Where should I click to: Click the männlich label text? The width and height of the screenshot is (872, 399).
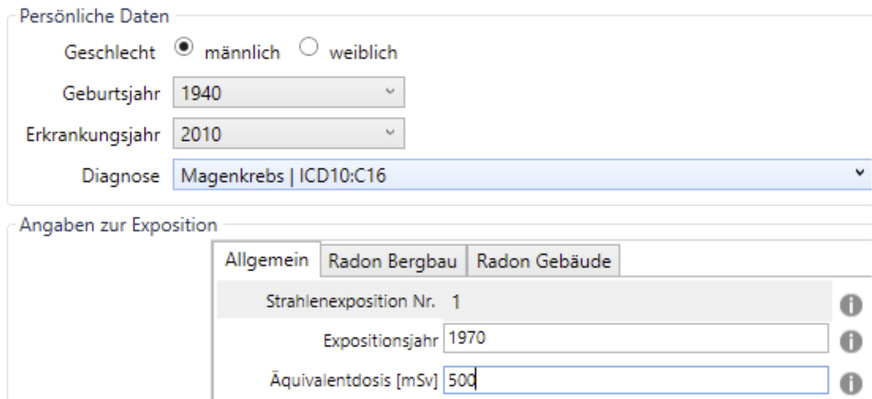[x=242, y=52]
